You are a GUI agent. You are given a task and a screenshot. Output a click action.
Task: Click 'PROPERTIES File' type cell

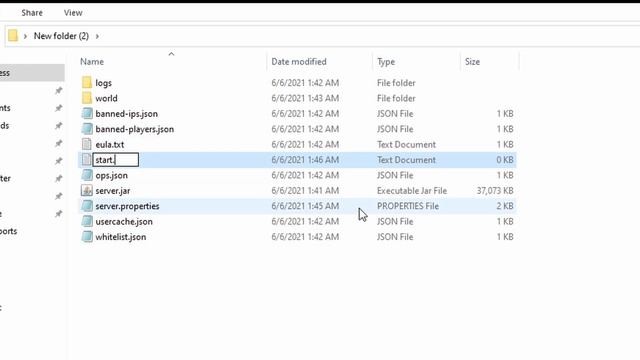pyautogui.click(x=408, y=206)
